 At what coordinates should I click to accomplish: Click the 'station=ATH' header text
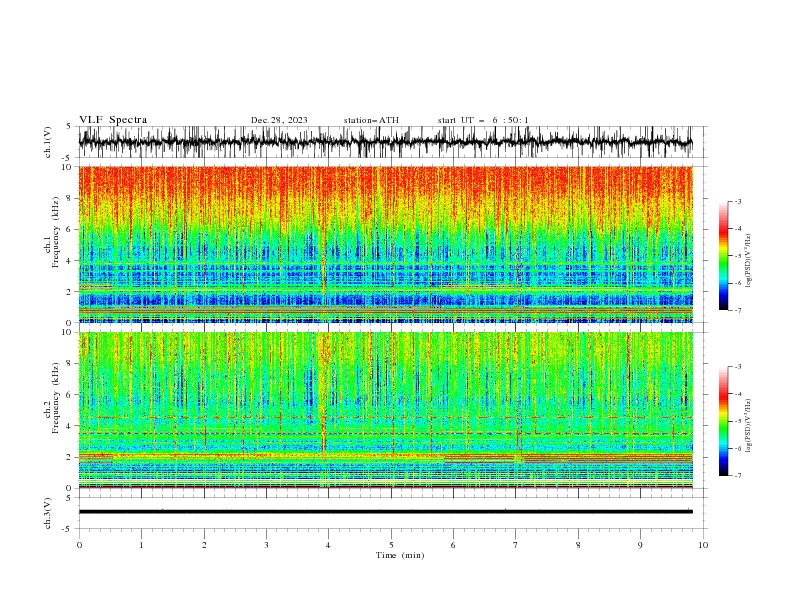click(x=371, y=120)
